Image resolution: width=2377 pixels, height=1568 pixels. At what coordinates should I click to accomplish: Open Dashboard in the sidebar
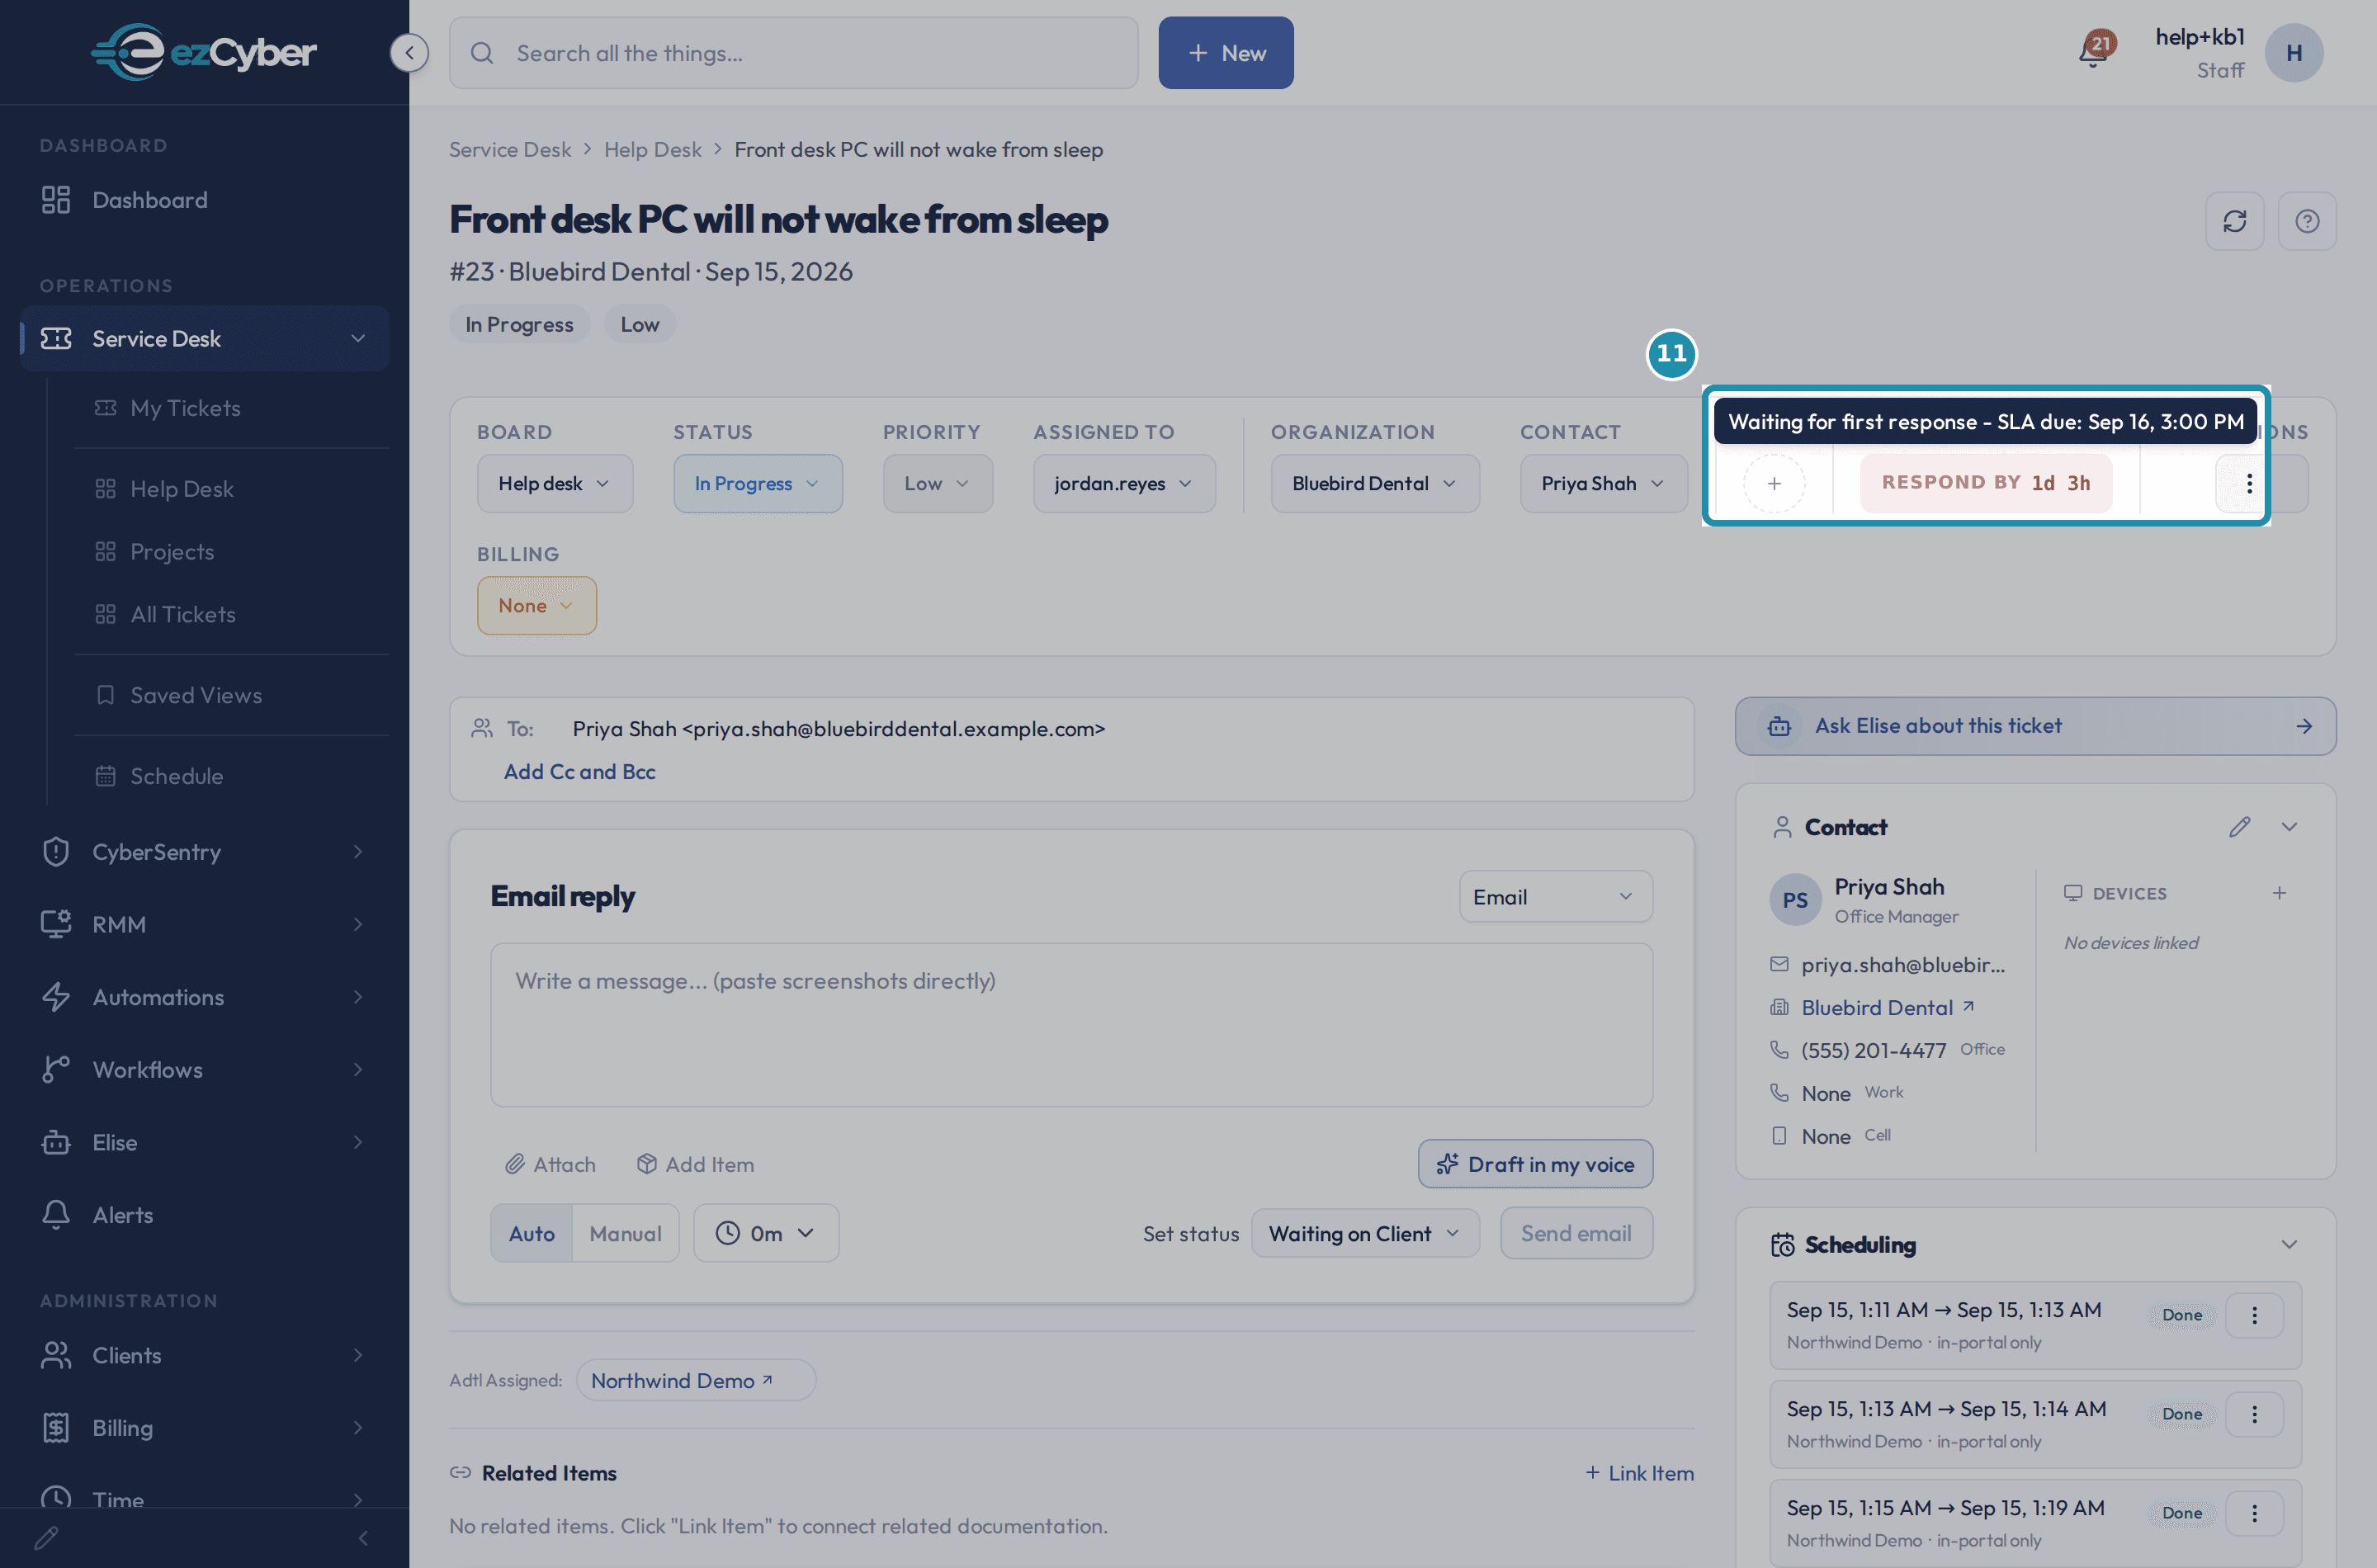204,200
